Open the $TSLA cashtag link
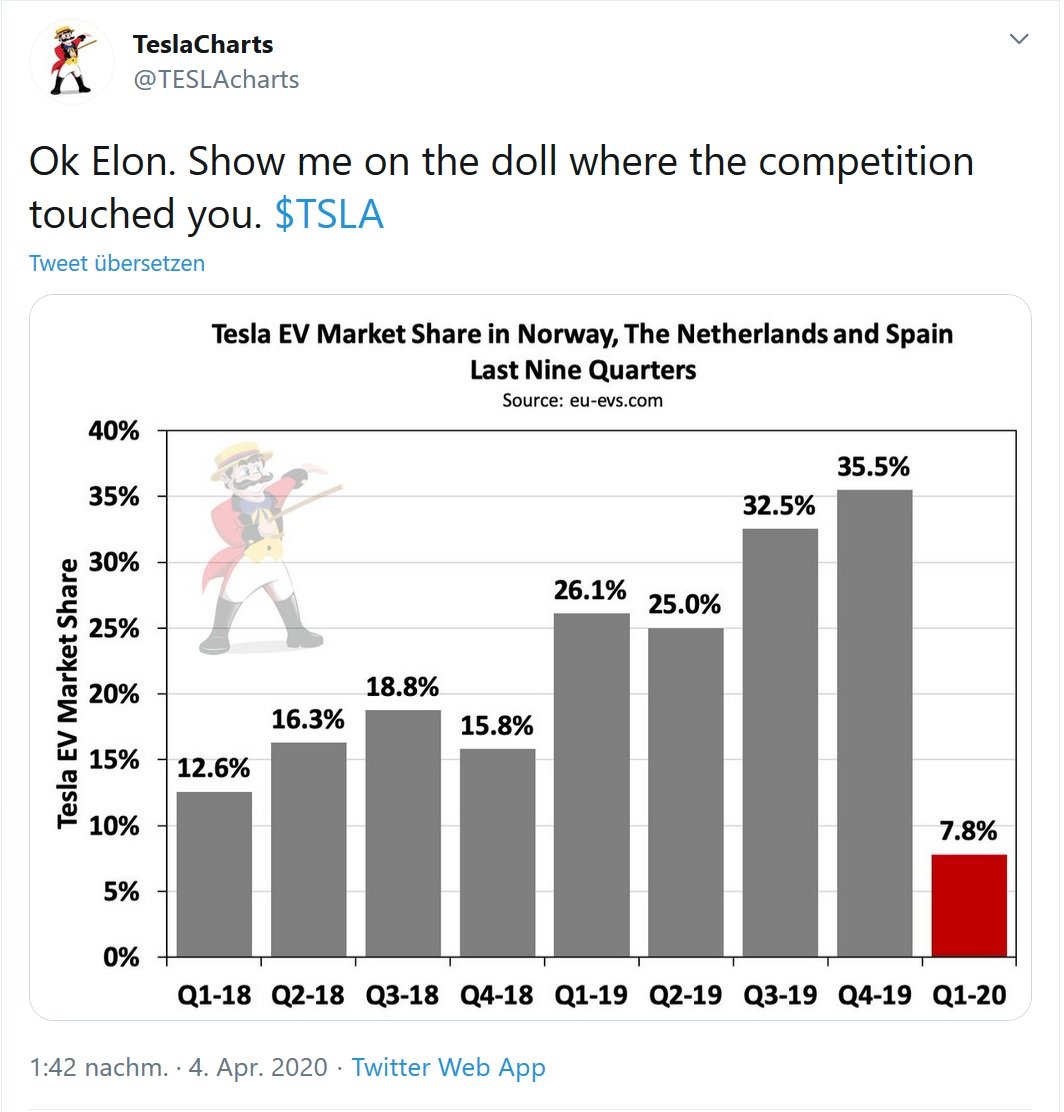 329,214
